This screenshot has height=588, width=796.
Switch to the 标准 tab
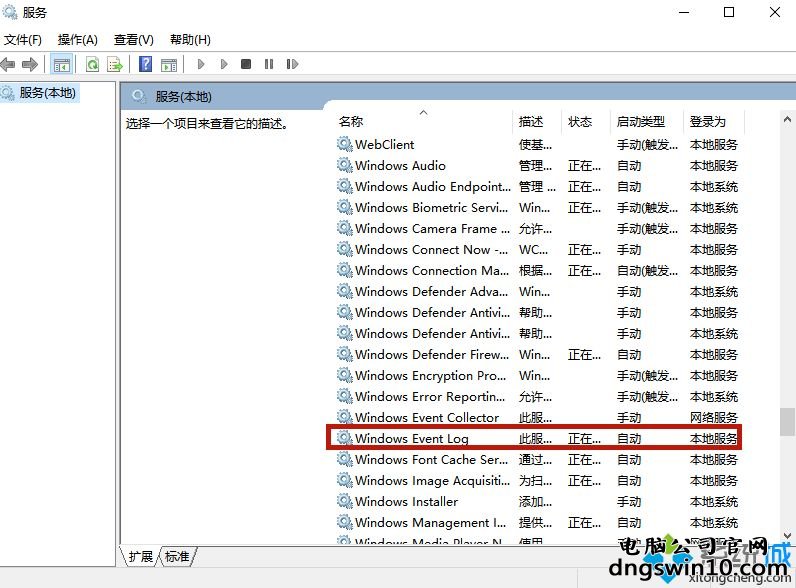point(177,557)
